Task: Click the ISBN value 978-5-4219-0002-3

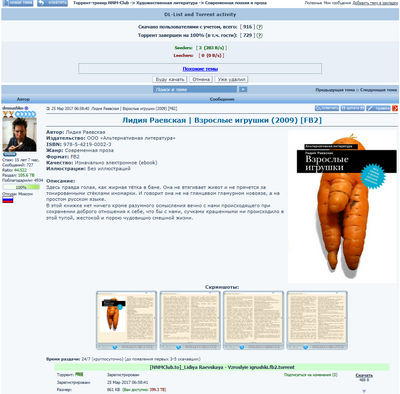Action: (87, 144)
